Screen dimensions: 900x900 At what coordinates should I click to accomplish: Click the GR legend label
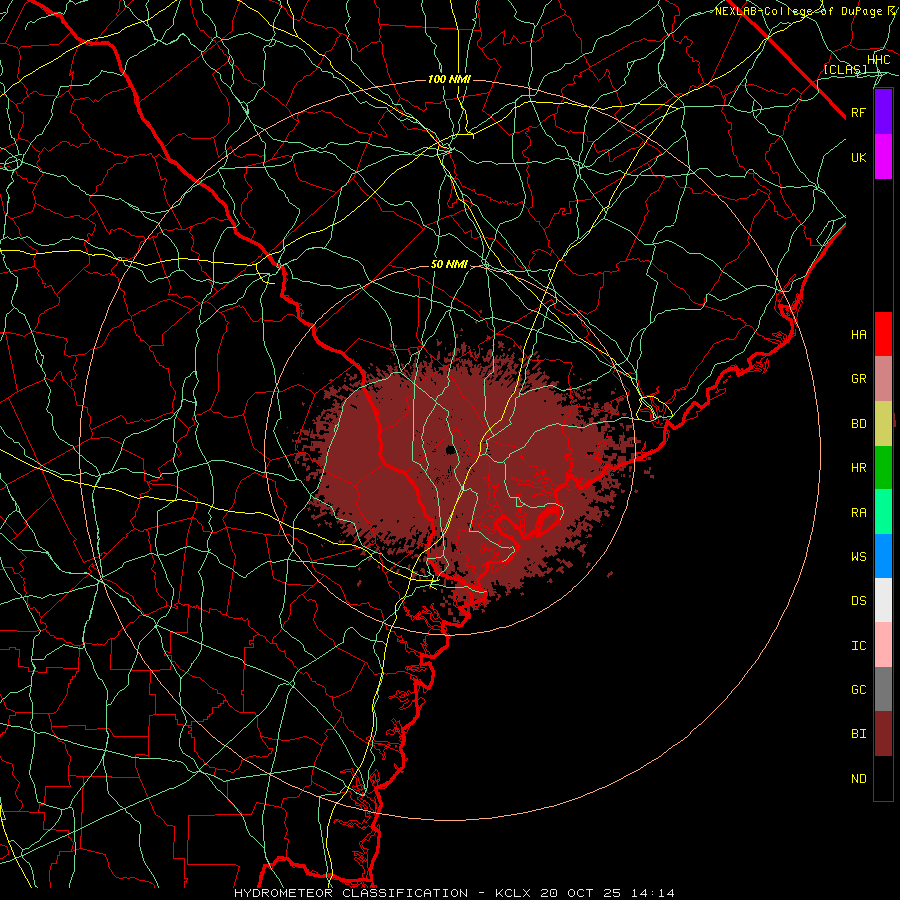pos(859,379)
